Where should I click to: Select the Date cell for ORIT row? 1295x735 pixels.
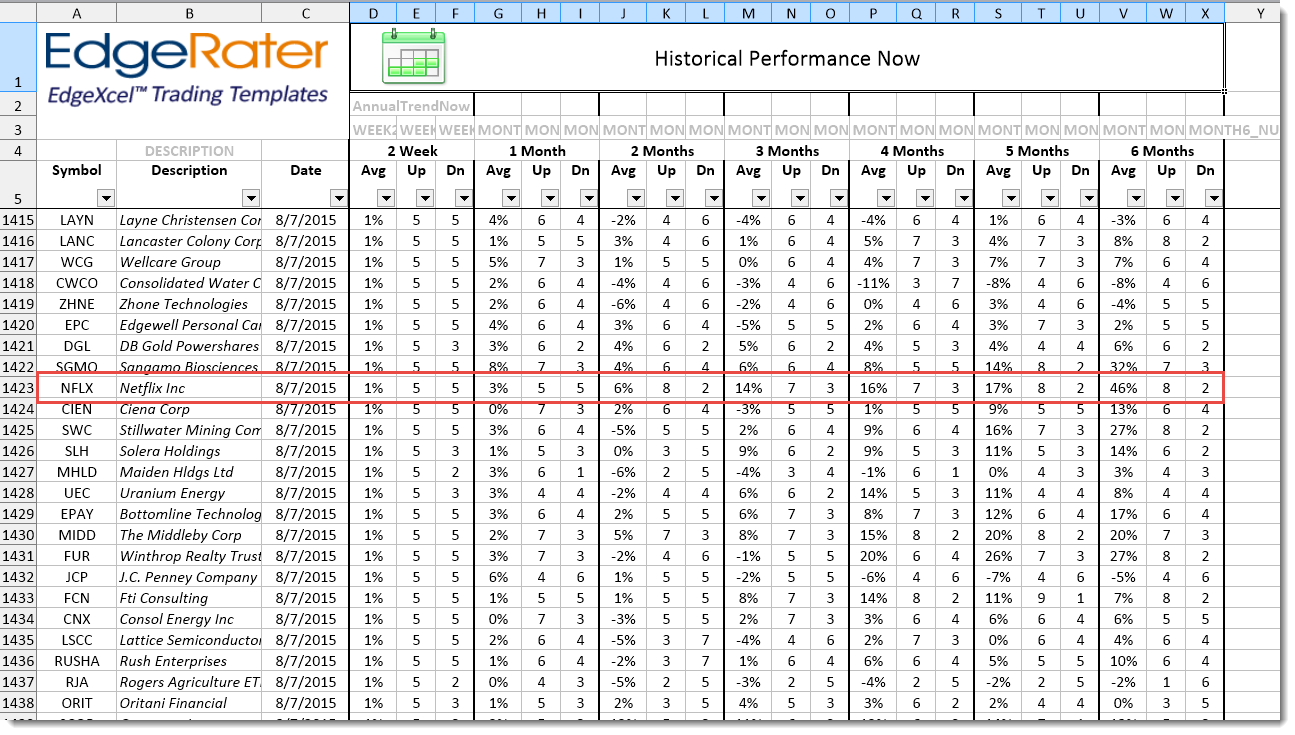pos(305,703)
